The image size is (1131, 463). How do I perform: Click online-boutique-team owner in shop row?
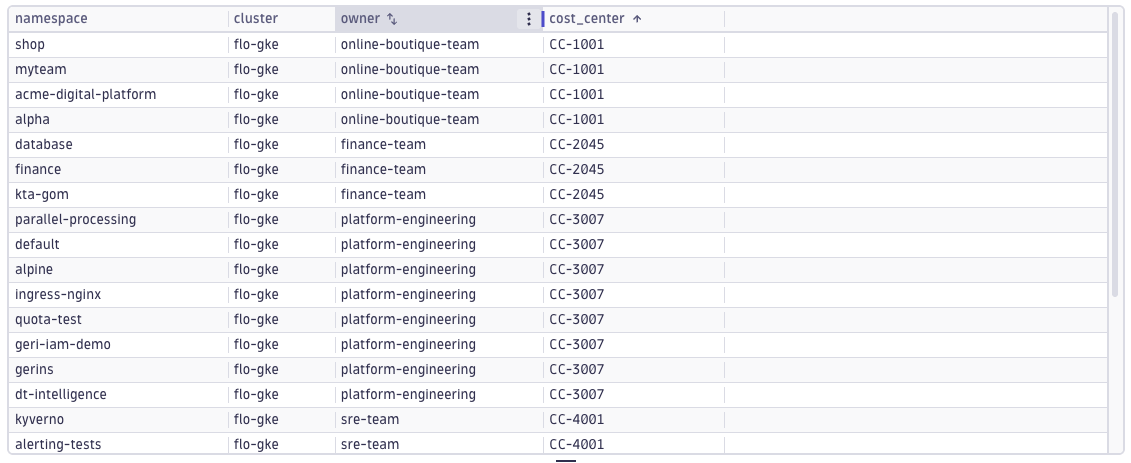[410, 44]
